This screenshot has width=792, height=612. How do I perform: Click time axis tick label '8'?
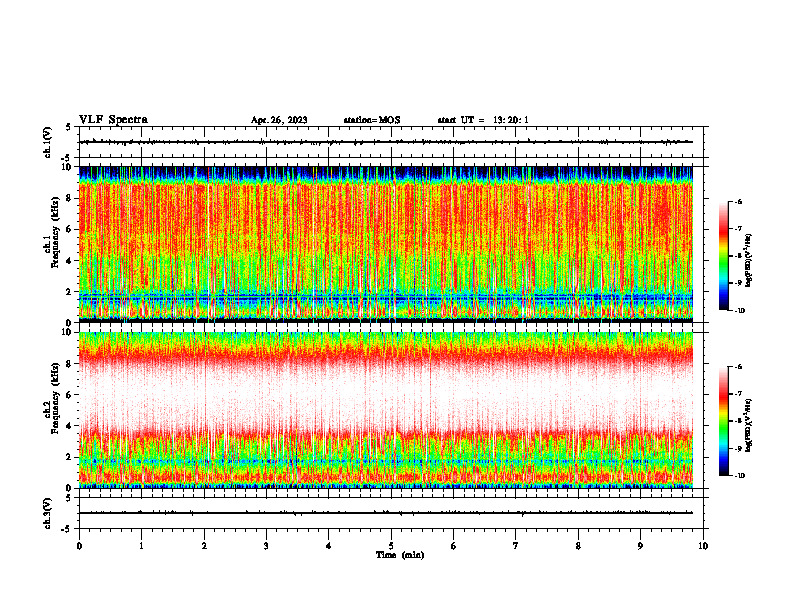578,546
